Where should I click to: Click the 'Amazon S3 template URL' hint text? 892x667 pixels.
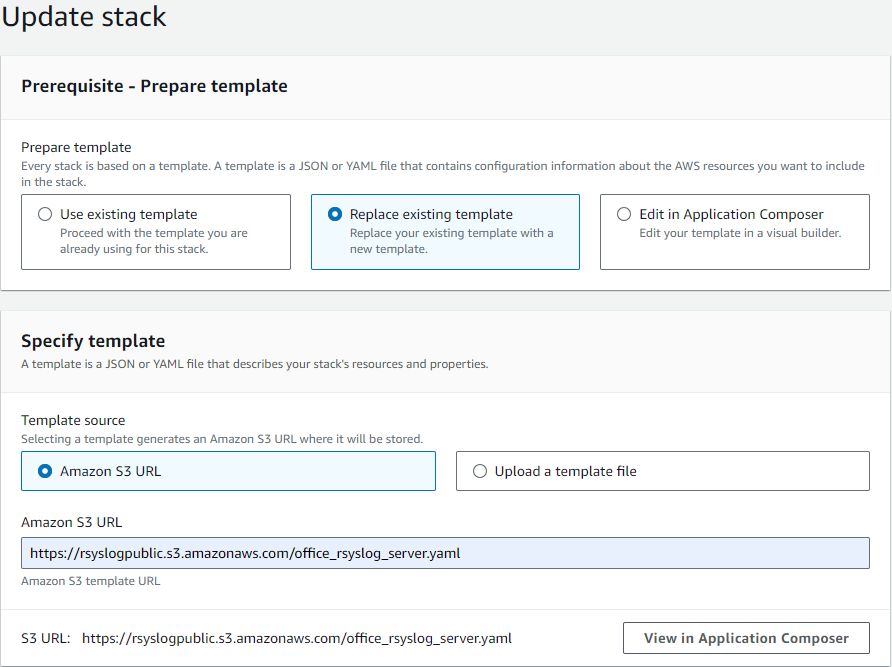[x=90, y=581]
